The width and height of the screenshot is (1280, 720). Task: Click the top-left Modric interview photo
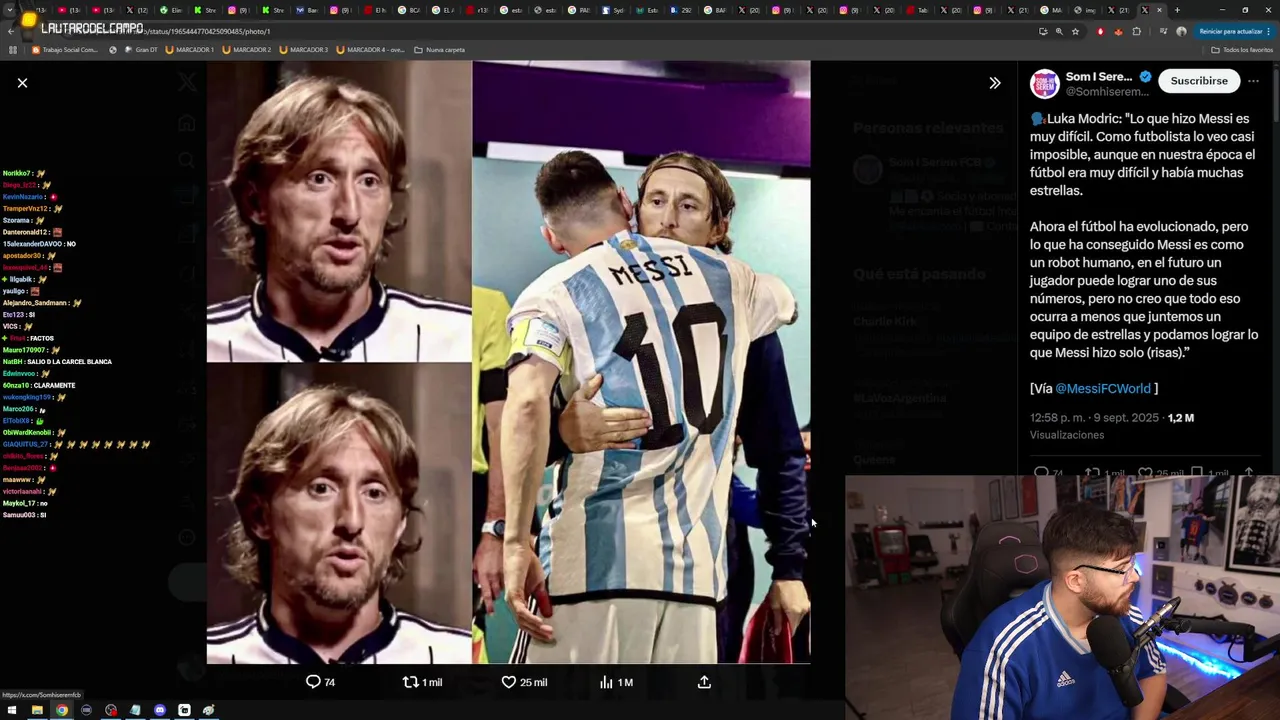click(339, 211)
